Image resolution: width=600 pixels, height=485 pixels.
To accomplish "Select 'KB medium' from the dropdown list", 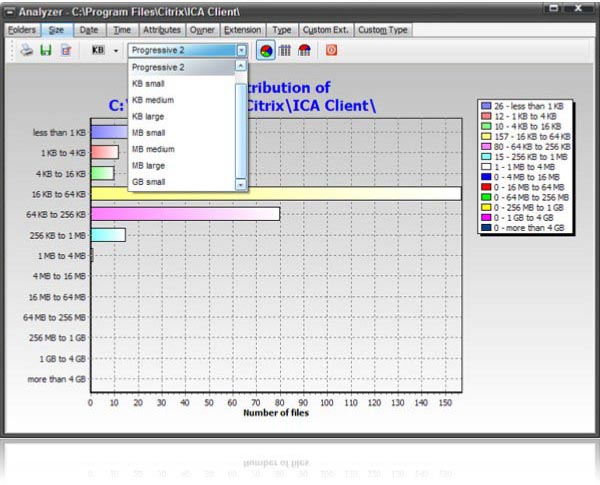I will tap(153, 100).
